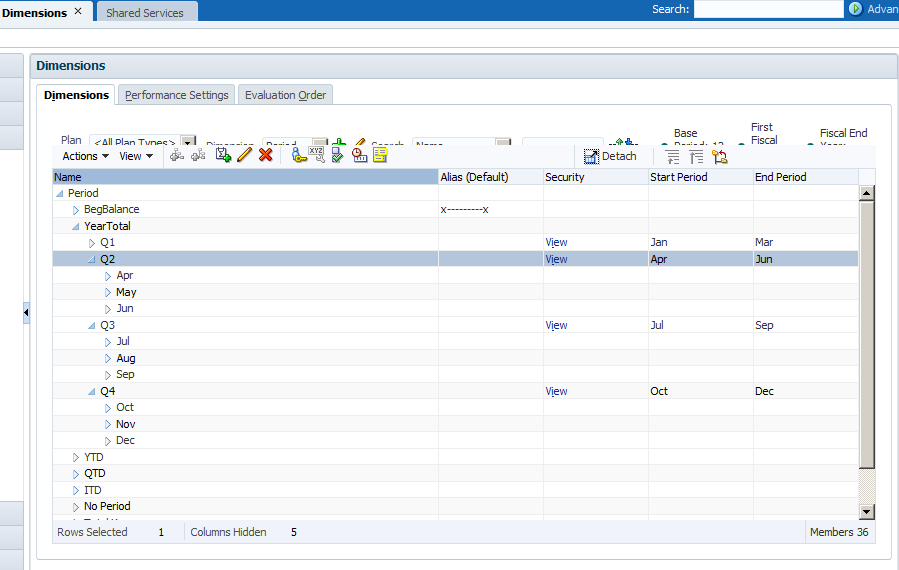899x570 pixels.
Task: Click the show ancestors hierarchy icon
Action: [720, 157]
